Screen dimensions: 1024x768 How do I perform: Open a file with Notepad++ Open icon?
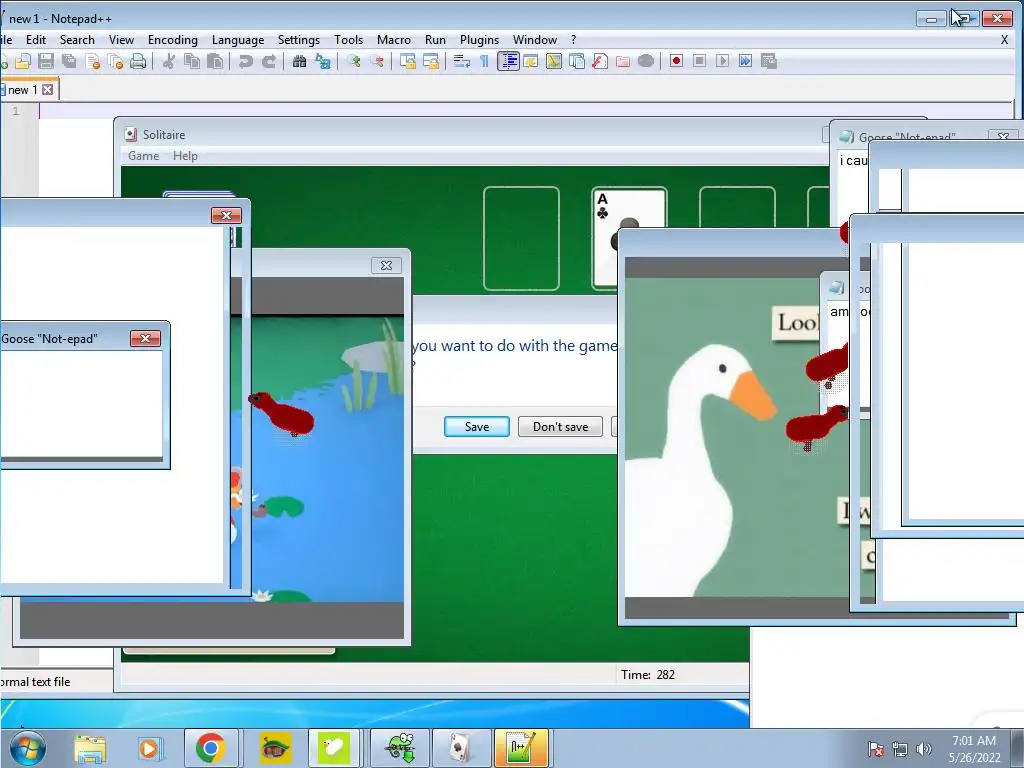[23, 61]
